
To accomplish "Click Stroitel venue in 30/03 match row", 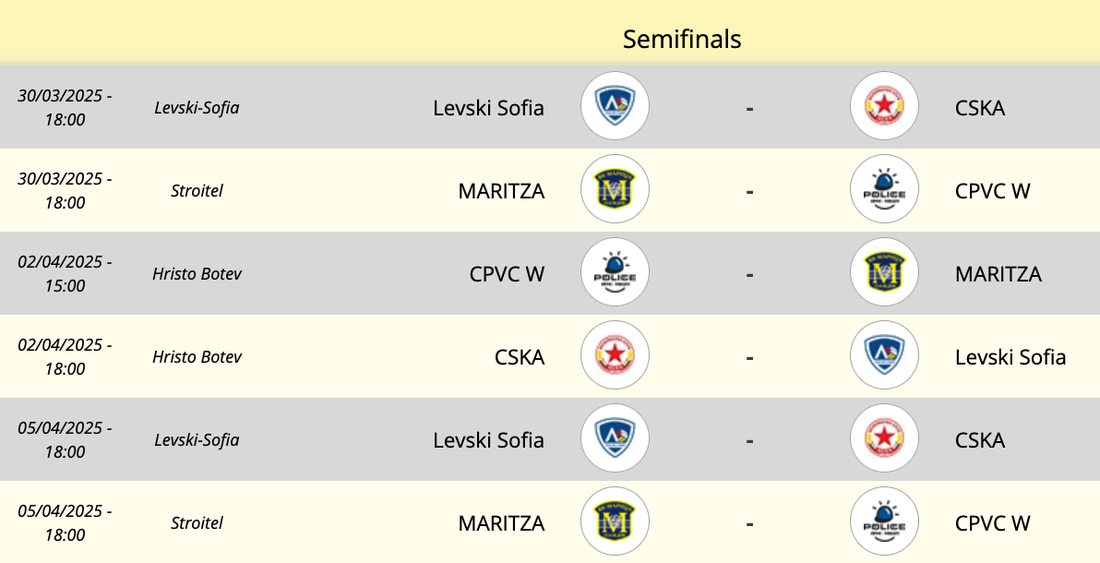I will click(197, 190).
